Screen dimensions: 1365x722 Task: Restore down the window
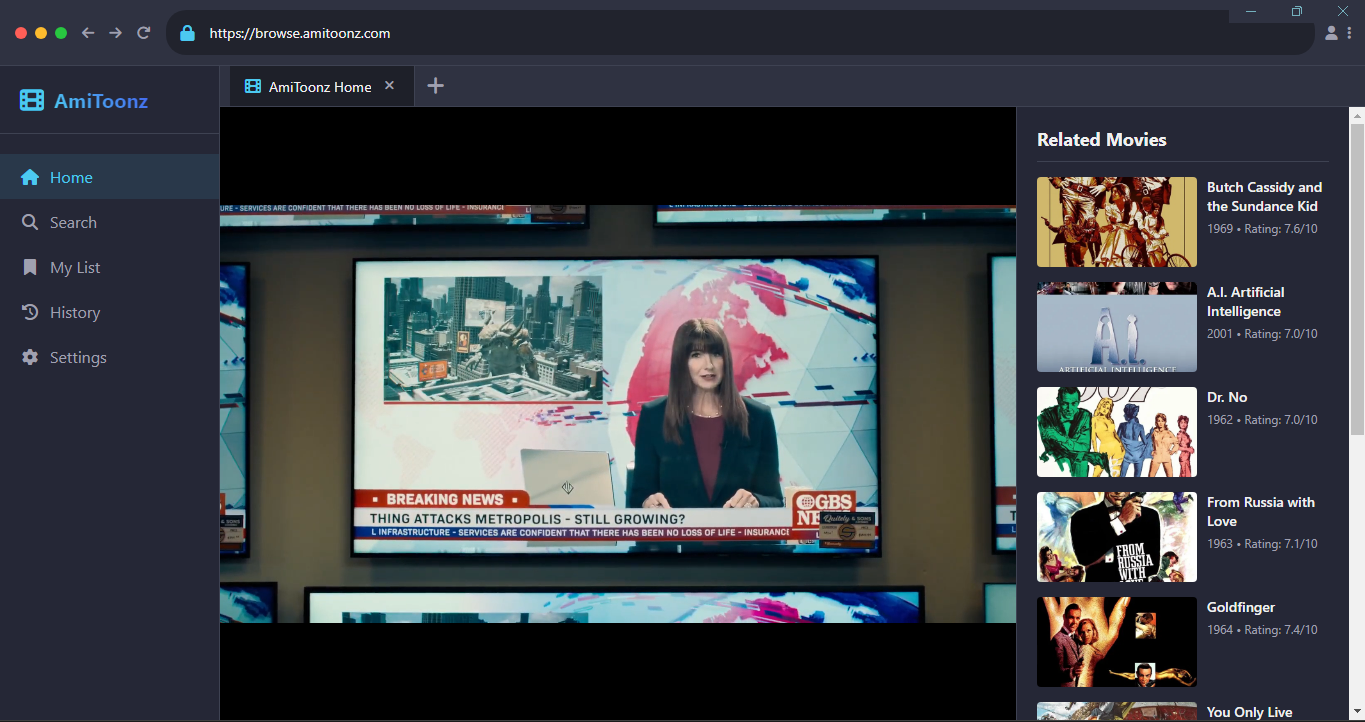tap(1297, 11)
